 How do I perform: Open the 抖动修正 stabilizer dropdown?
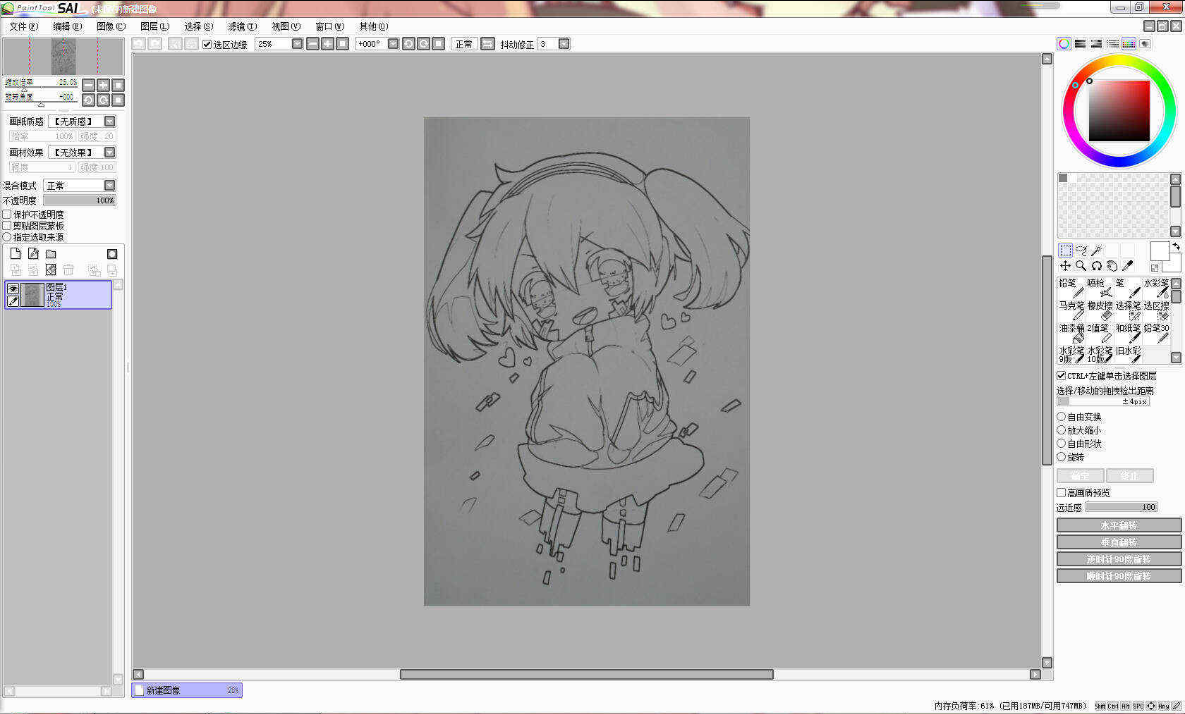pos(564,44)
